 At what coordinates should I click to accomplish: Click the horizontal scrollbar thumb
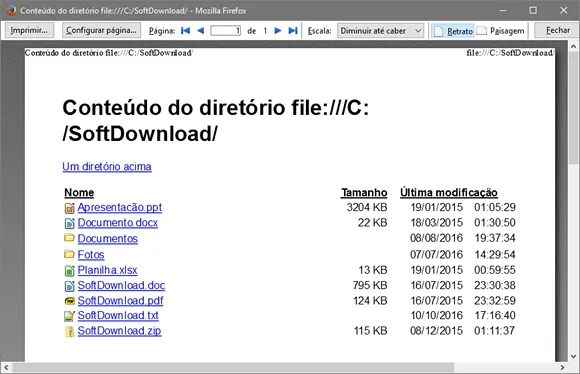click(x=233, y=368)
